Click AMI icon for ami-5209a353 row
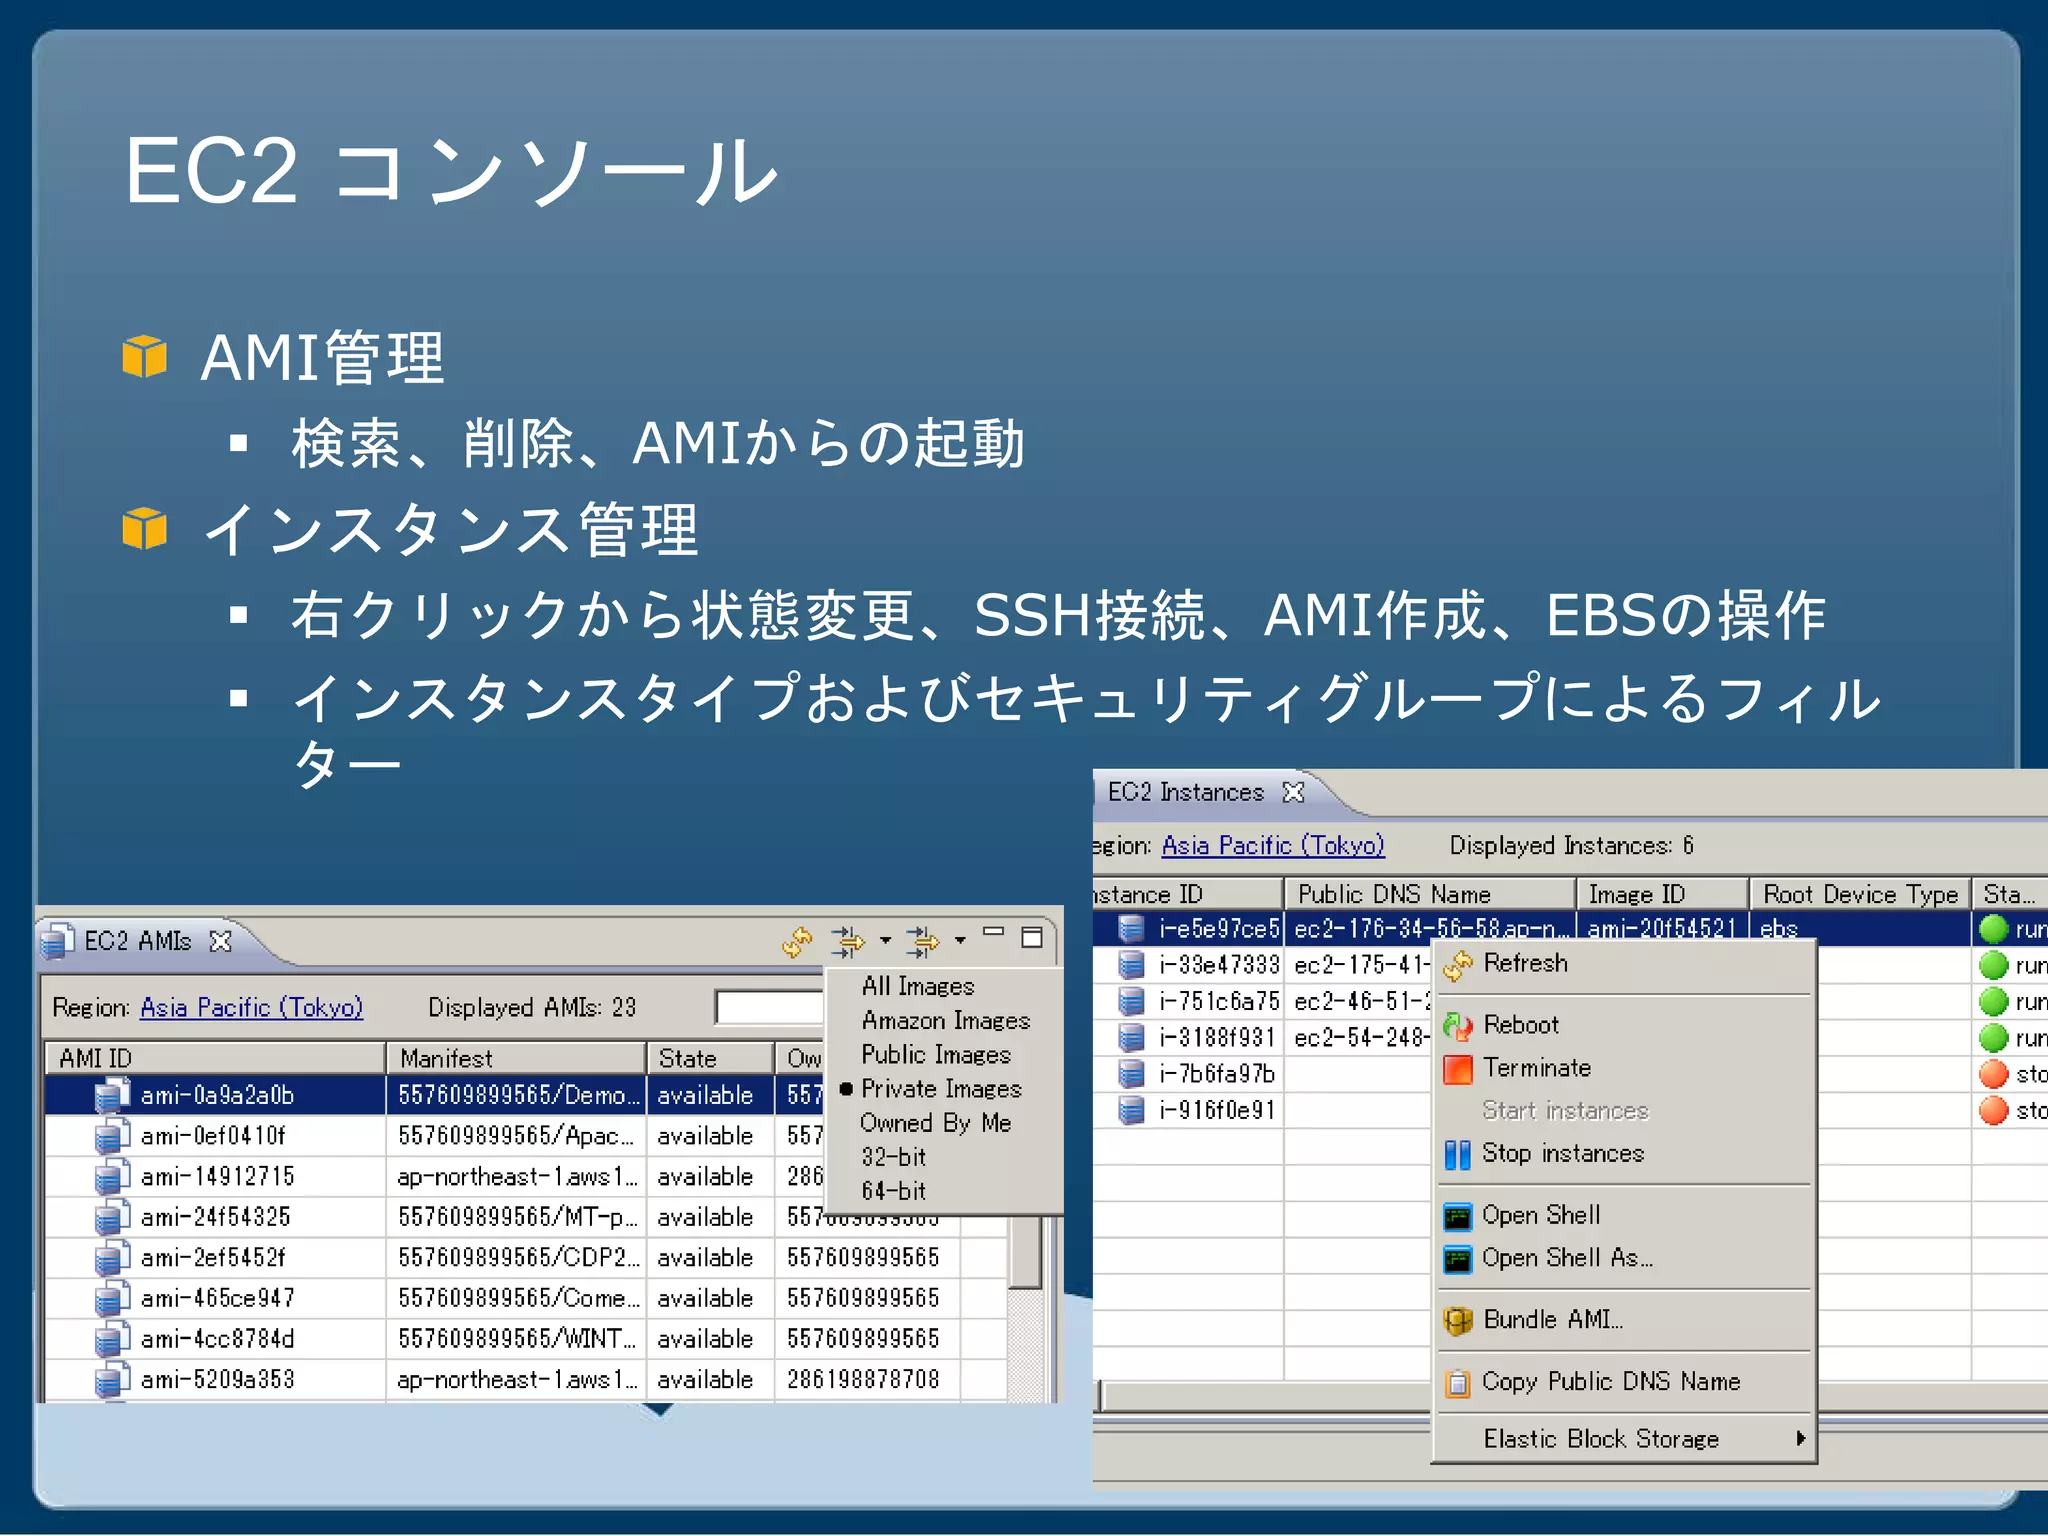This screenshot has height=1536, width=2048. click(x=112, y=1380)
